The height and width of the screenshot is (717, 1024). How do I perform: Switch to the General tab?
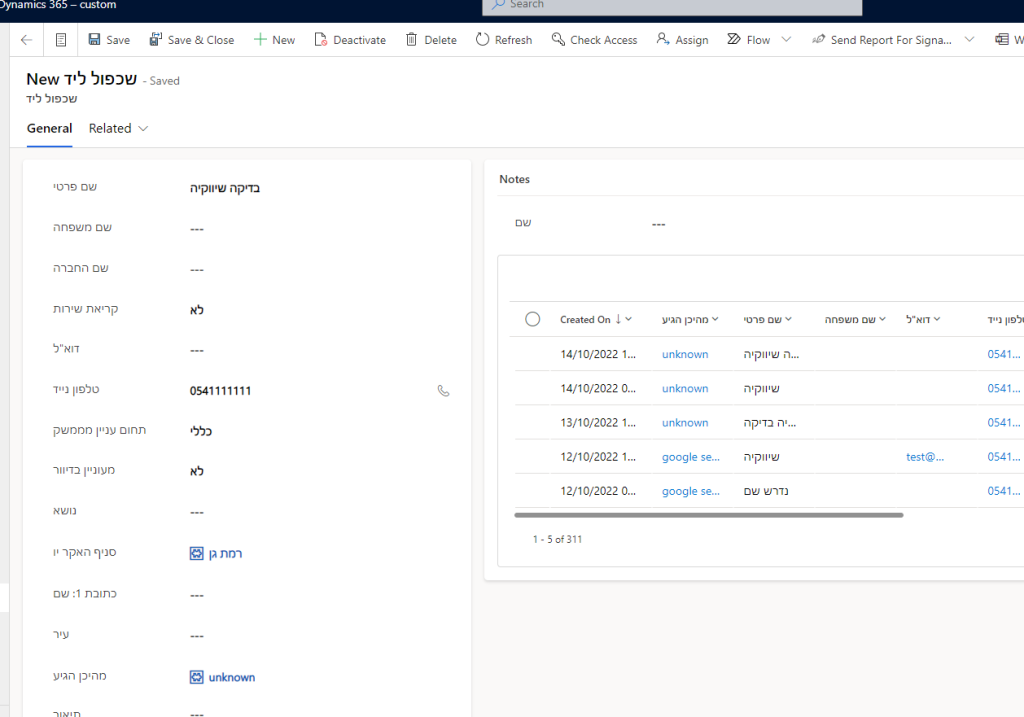pyautogui.click(x=49, y=128)
